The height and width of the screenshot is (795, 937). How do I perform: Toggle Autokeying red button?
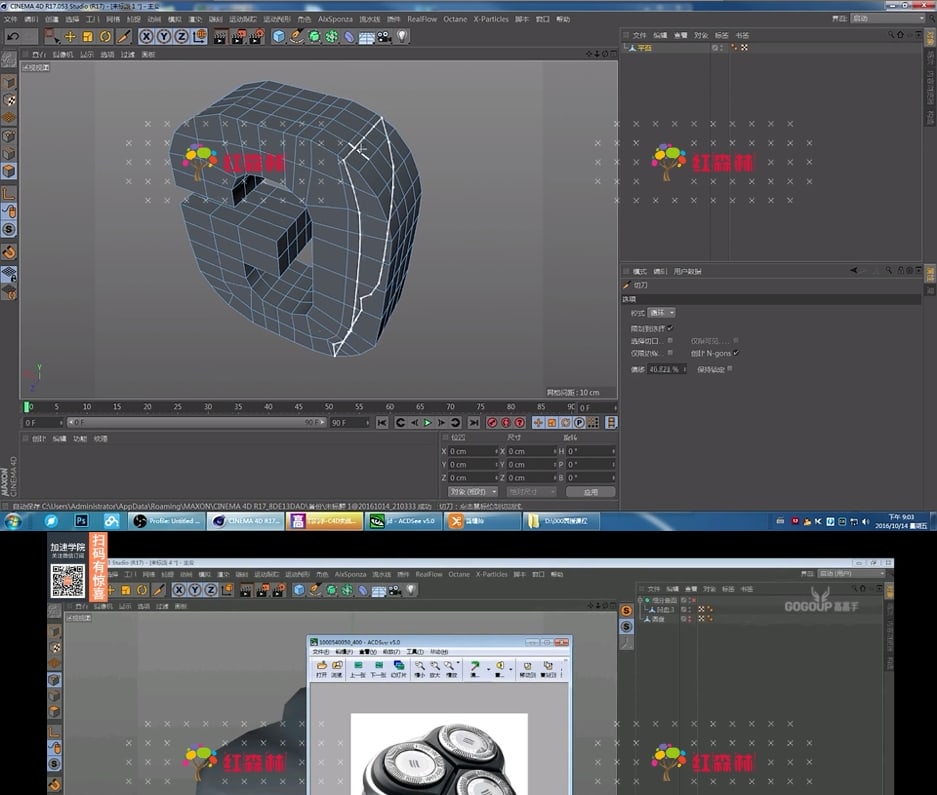click(x=506, y=423)
